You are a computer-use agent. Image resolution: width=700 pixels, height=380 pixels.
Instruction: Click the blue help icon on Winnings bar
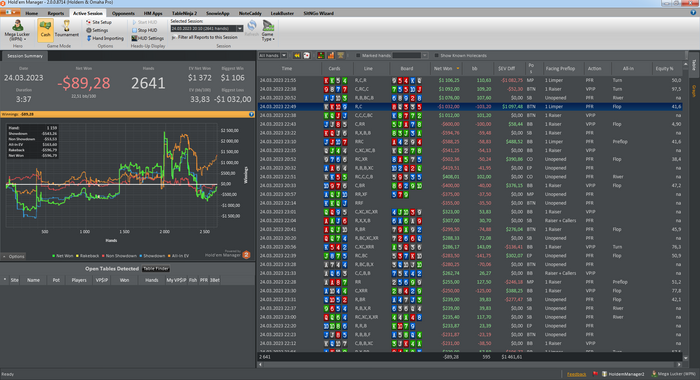[251, 114]
